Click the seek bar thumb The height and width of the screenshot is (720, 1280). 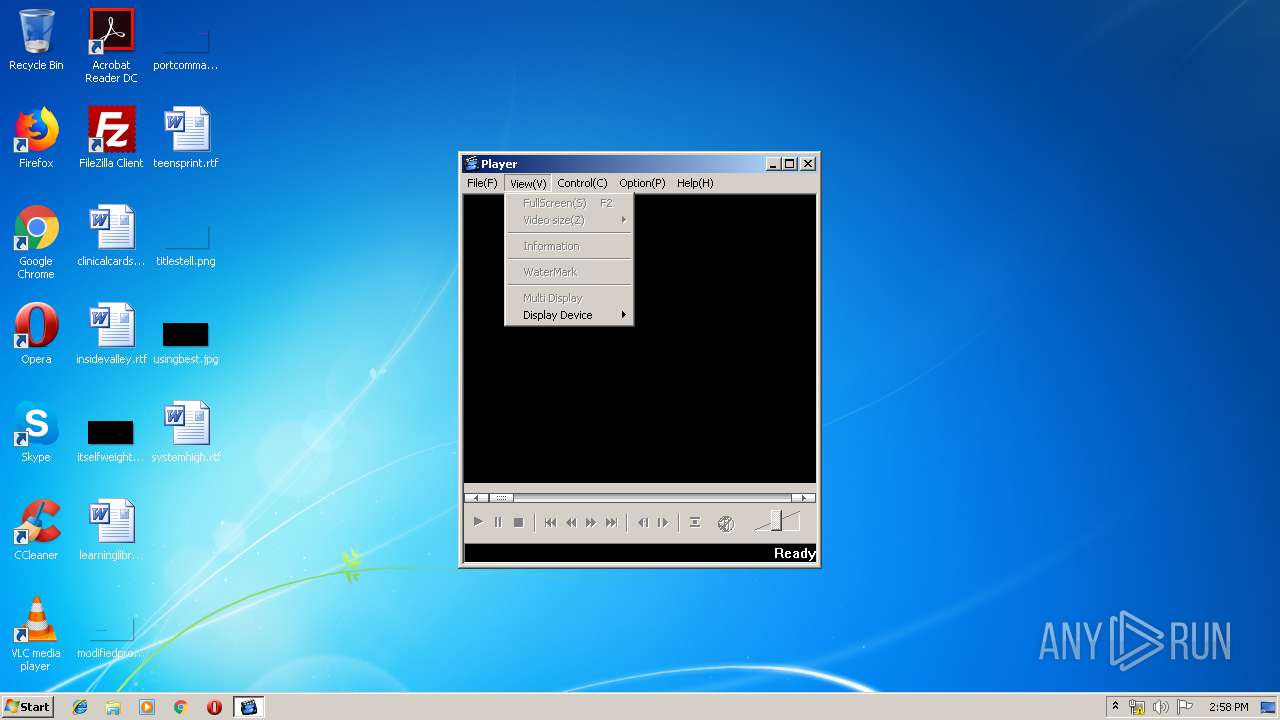pos(501,497)
